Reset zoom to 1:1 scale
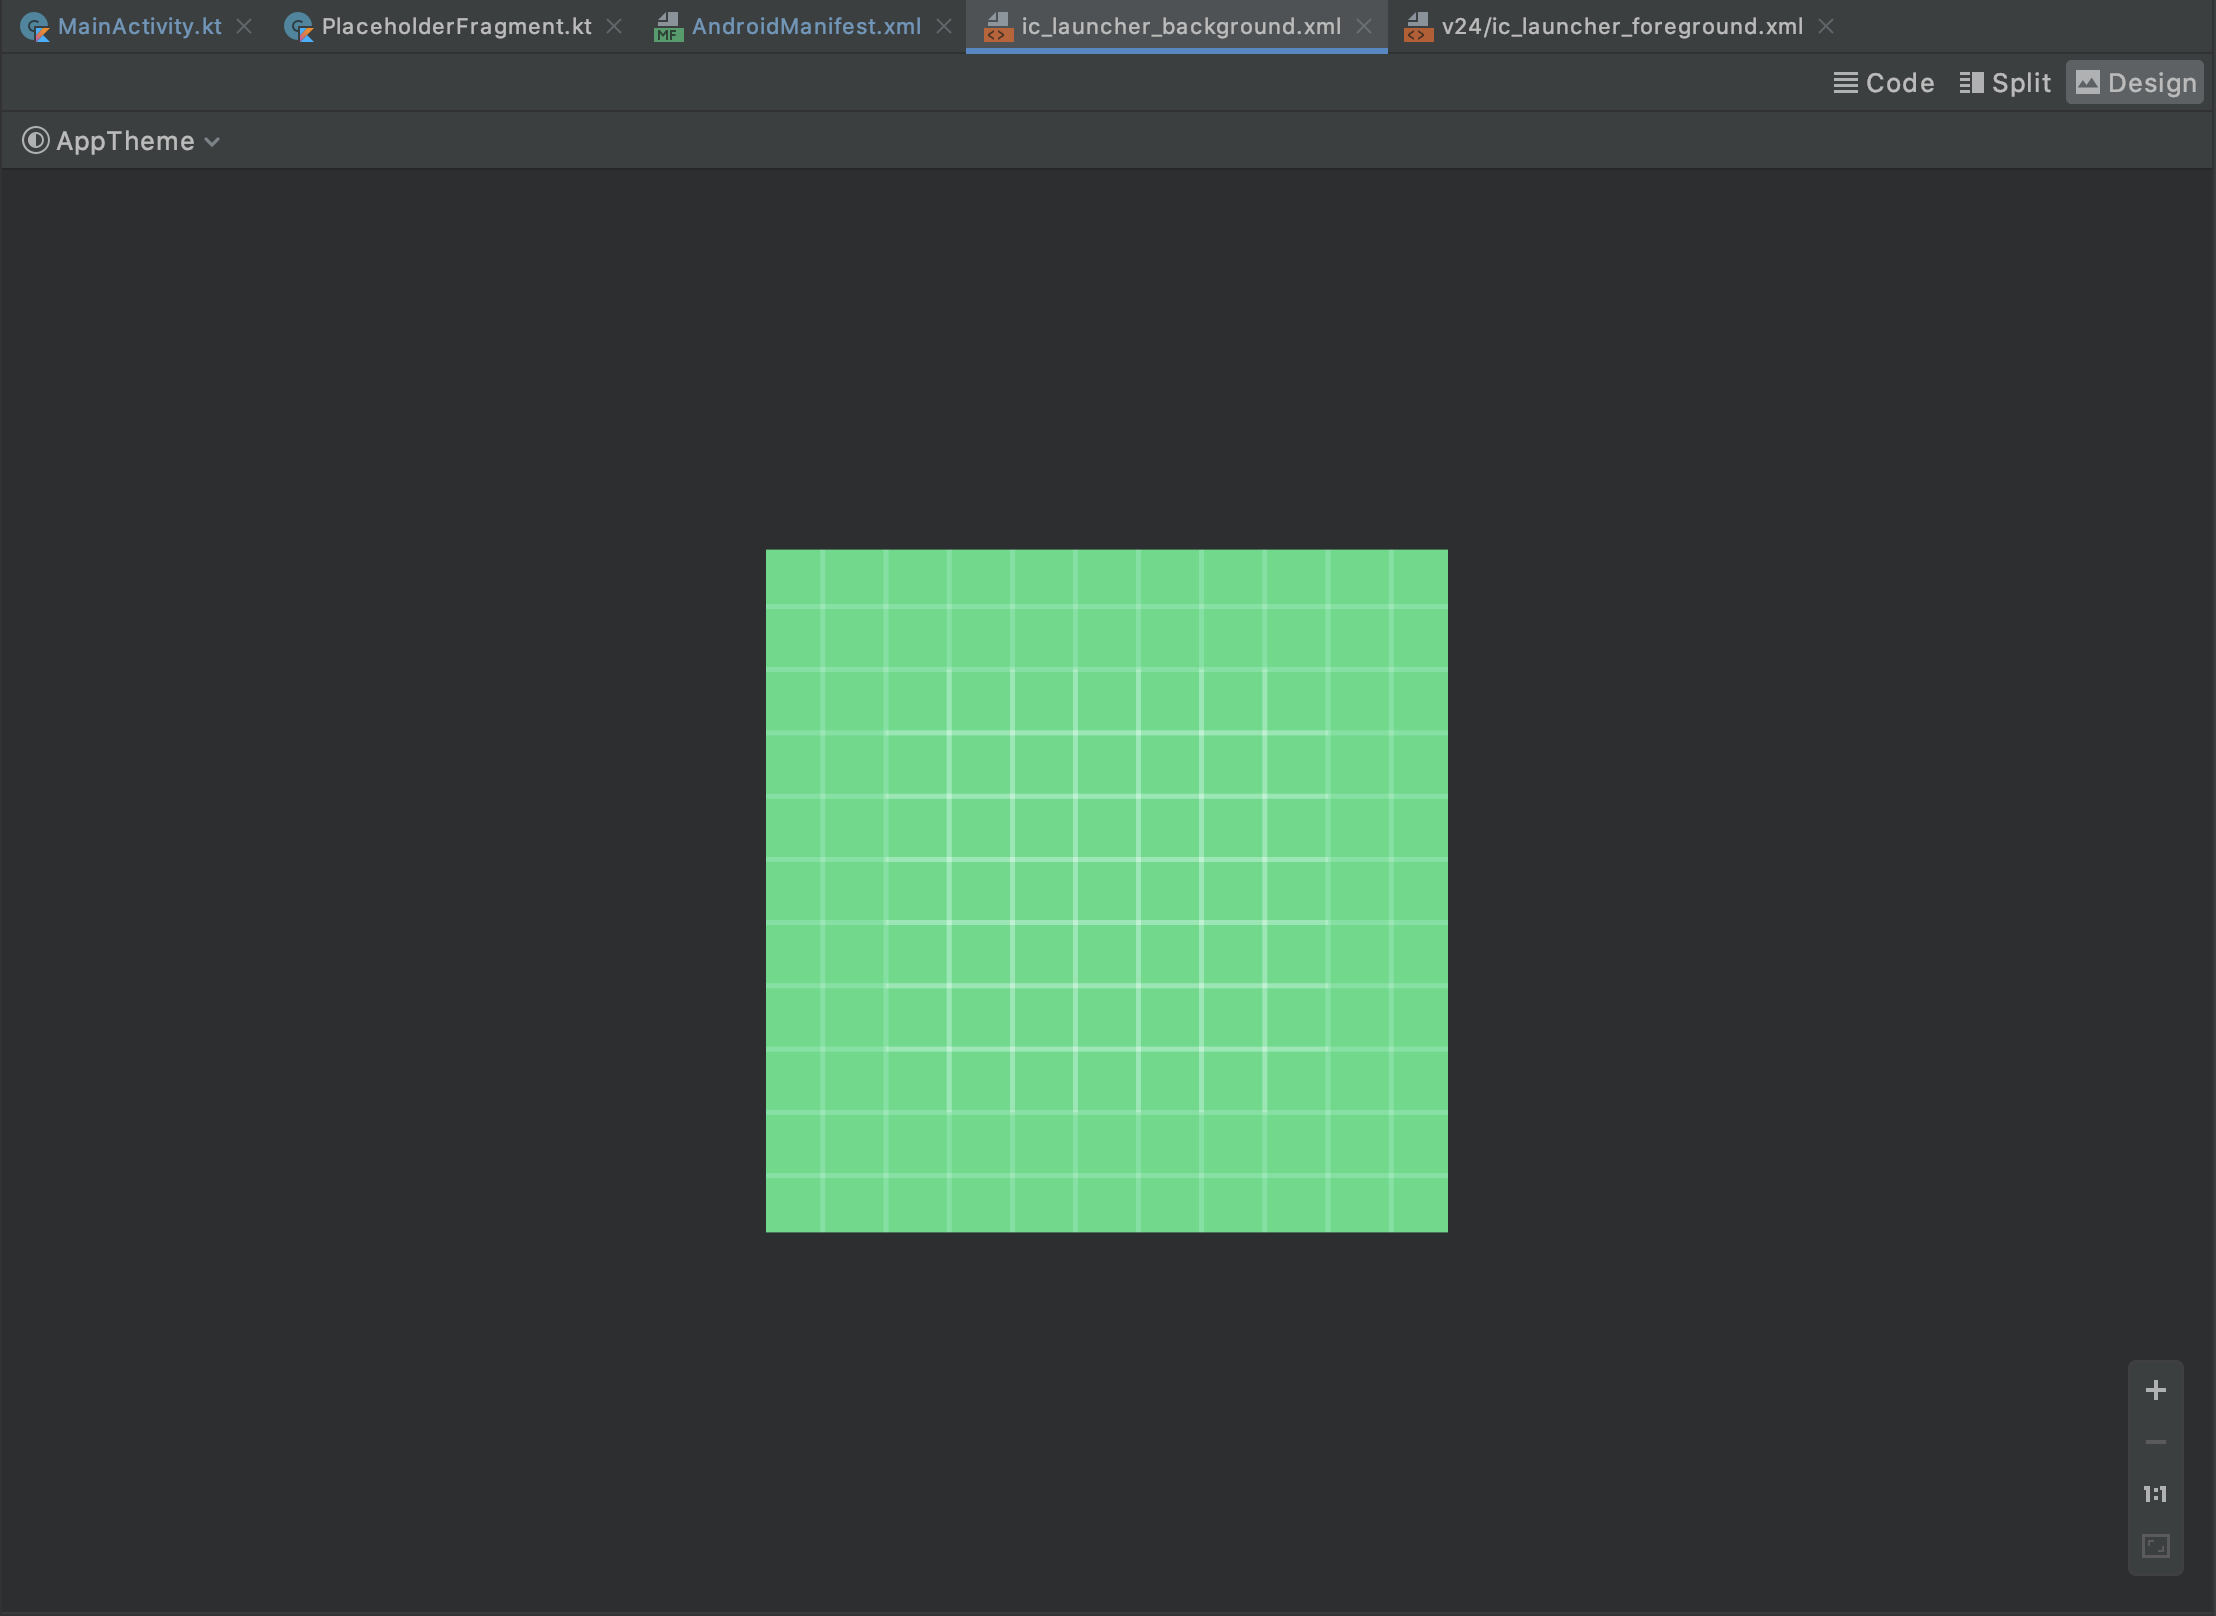The width and height of the screenshot is (2216, 1616). [2155, 1494]
